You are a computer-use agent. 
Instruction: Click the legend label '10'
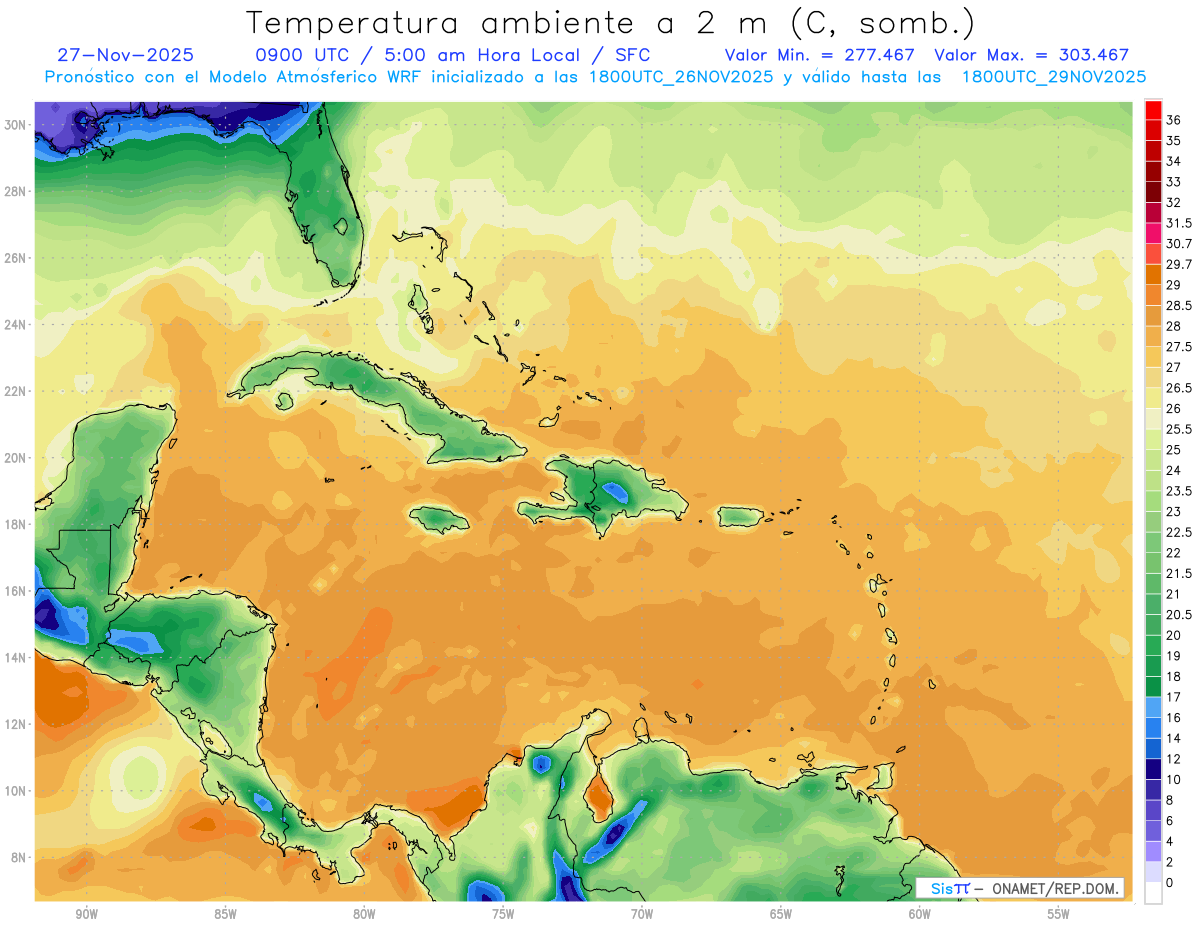[x=1174, y=780]
